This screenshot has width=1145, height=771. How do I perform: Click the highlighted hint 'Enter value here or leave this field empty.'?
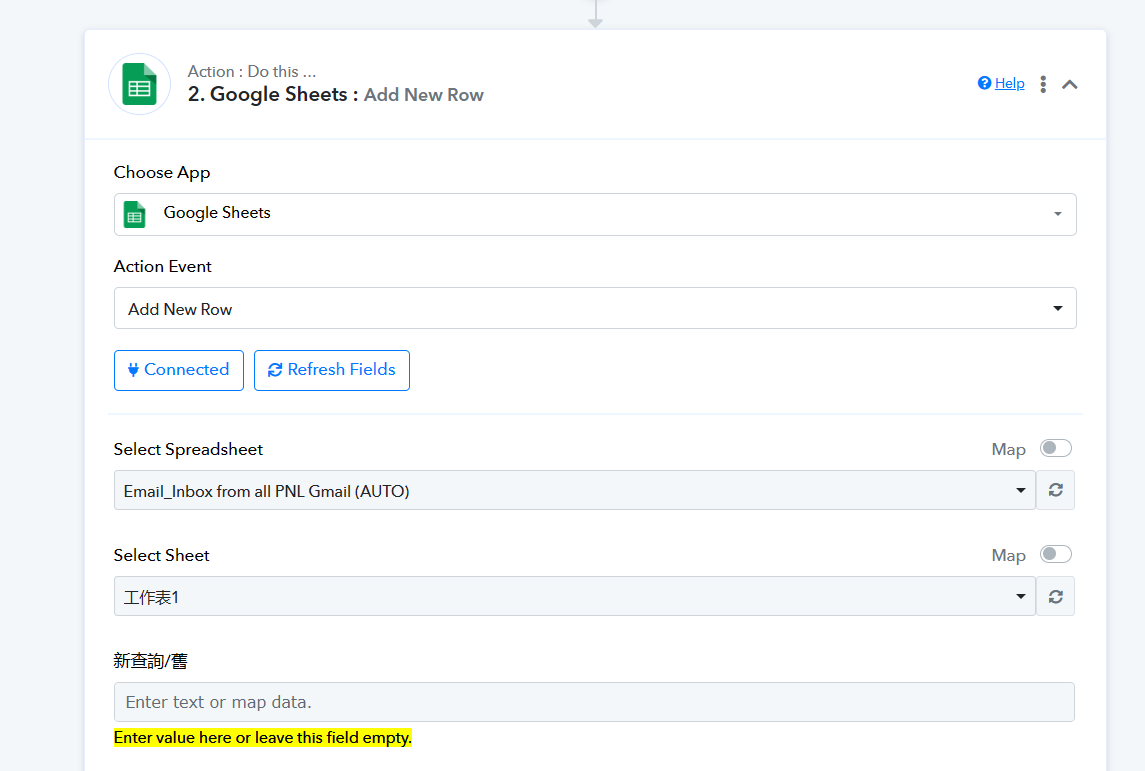click(x=263, y=737)
